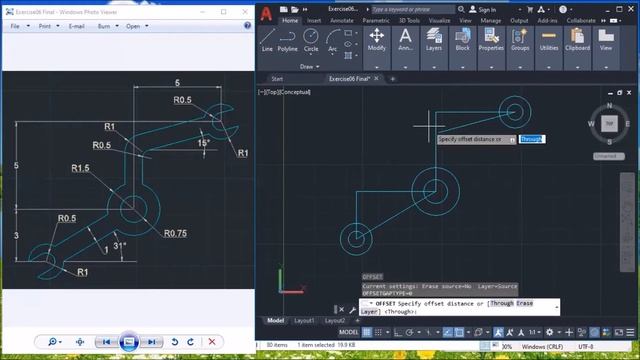Toggle ortho mode in status bar
Viewport: 640px width, 360px height.
tap(398, 332)
